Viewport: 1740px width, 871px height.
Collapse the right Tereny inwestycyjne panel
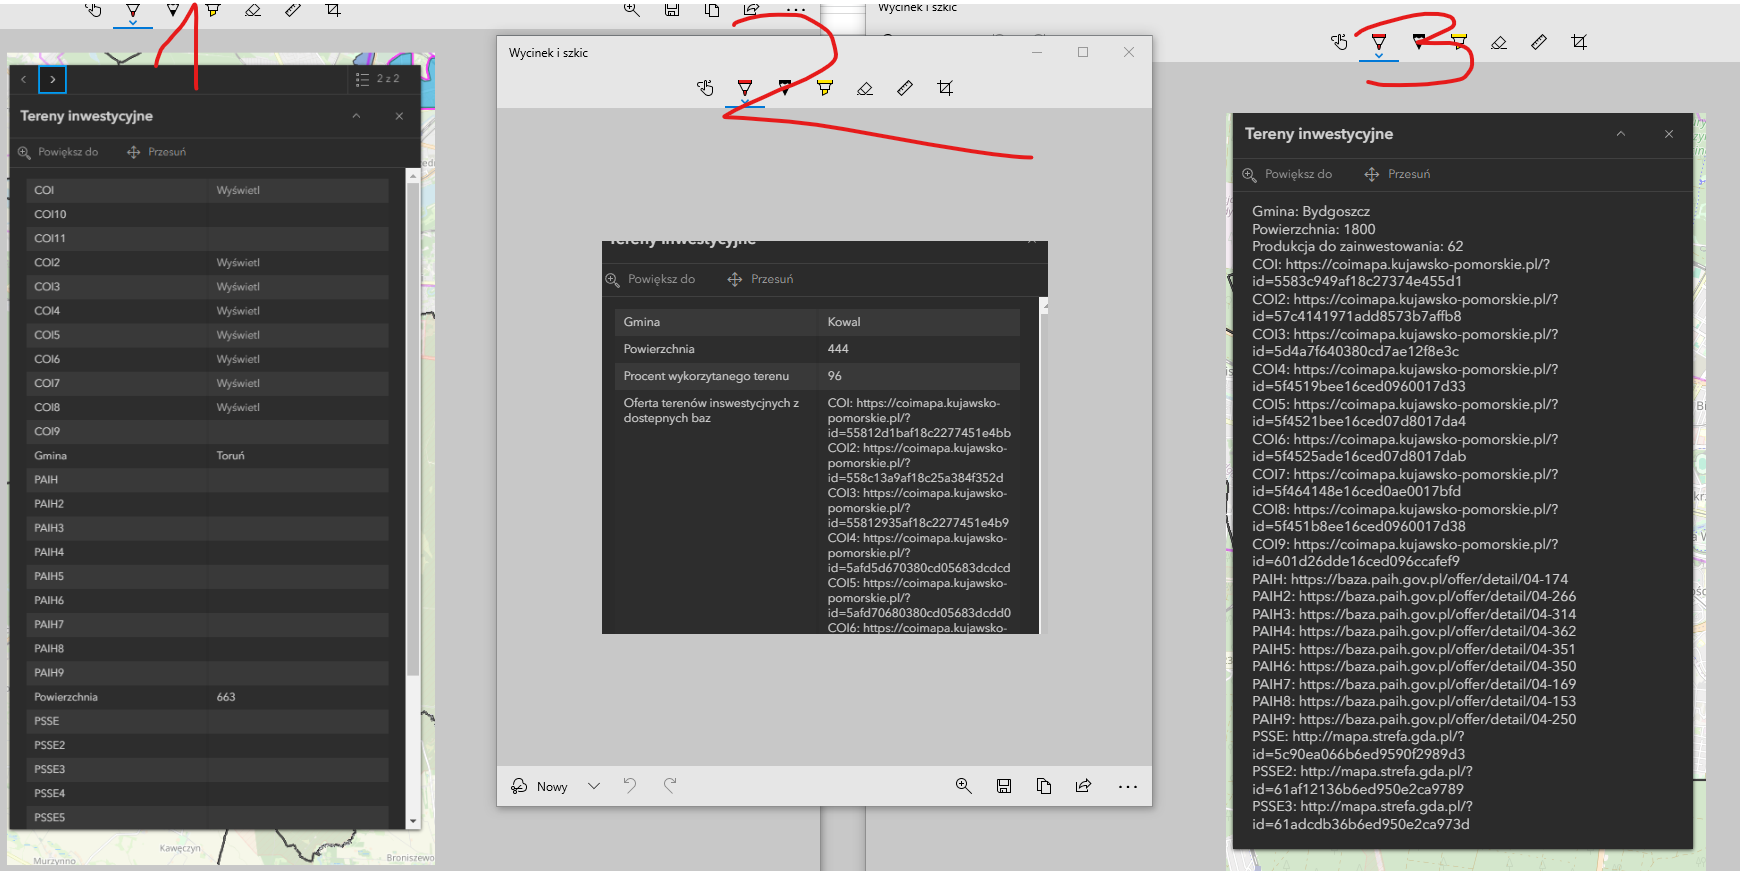pyautogui.click(x=1621, y=134)
